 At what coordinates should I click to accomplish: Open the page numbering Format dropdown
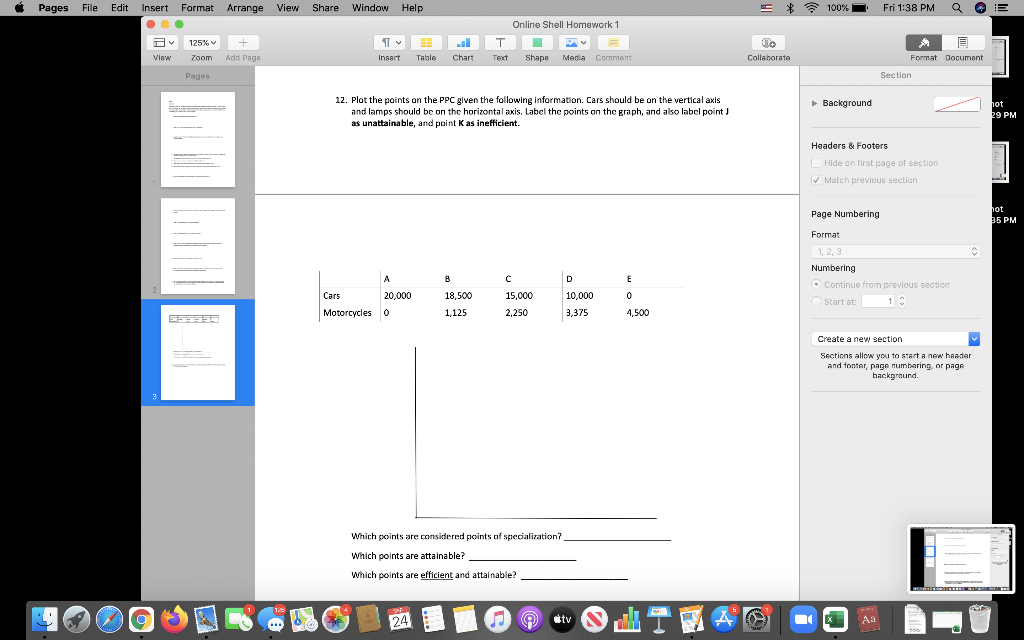pyautogui.click(x=896, y=251)
